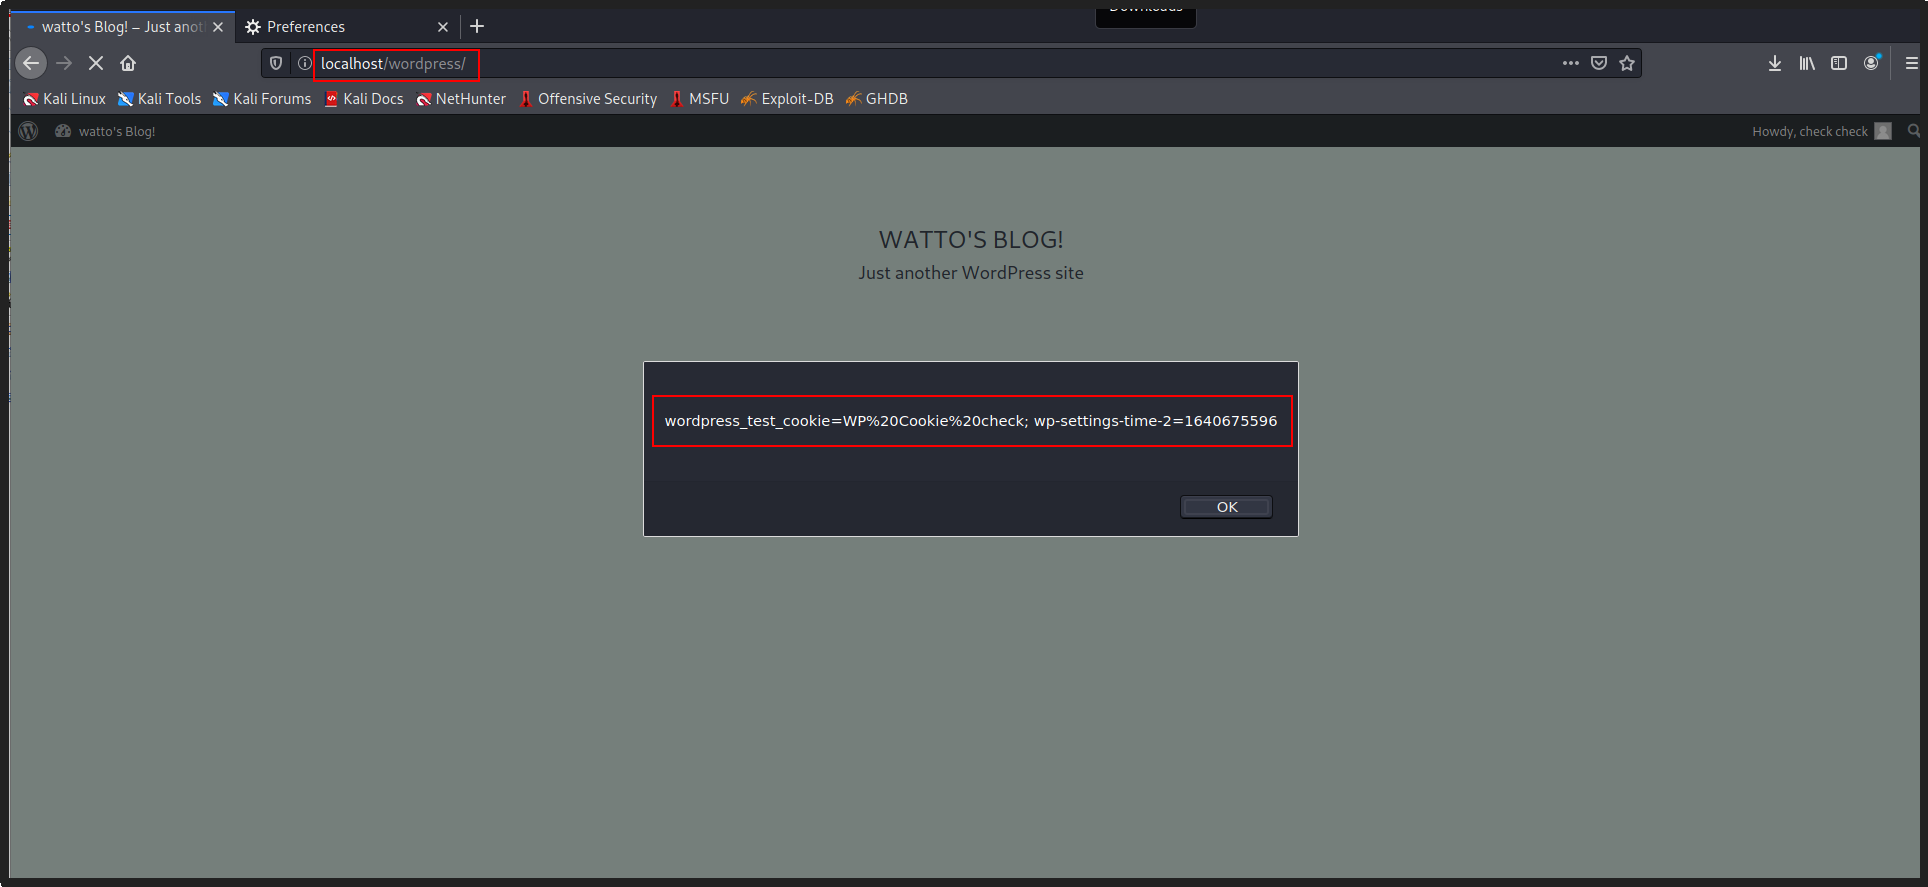Toggle the sidebar view
Image resolution: width=1928 pixels, height=887 pixels.
(1839, 63)
